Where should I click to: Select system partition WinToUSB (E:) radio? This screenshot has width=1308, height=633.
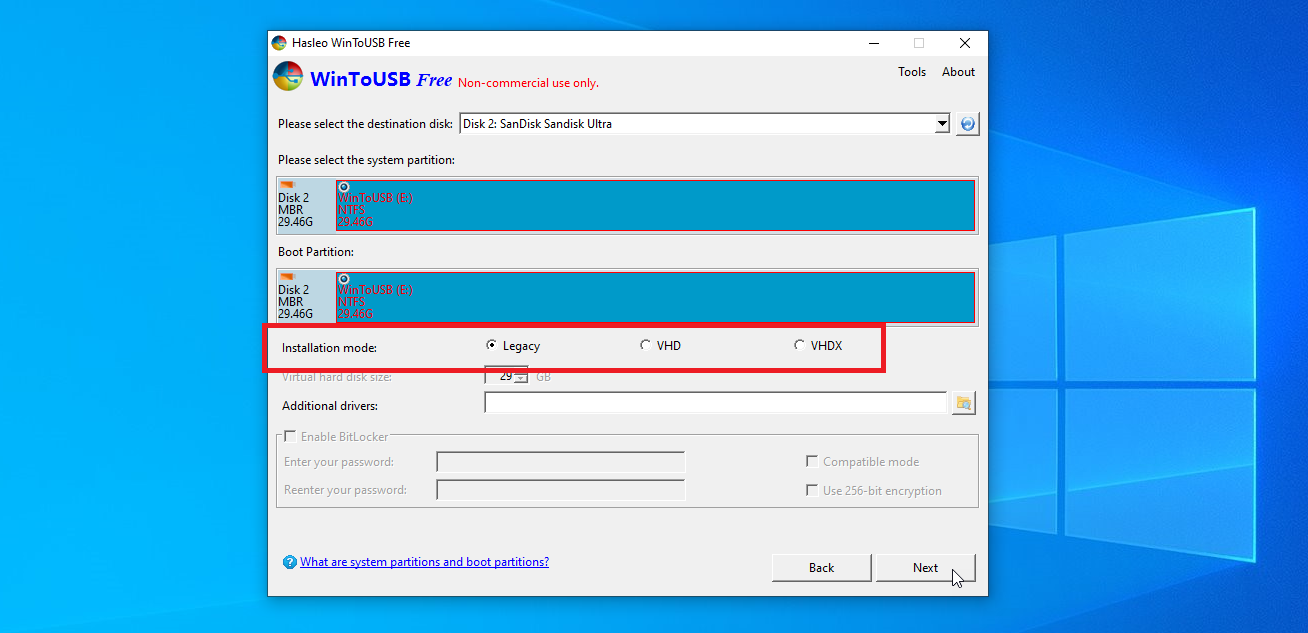point(344,187)
